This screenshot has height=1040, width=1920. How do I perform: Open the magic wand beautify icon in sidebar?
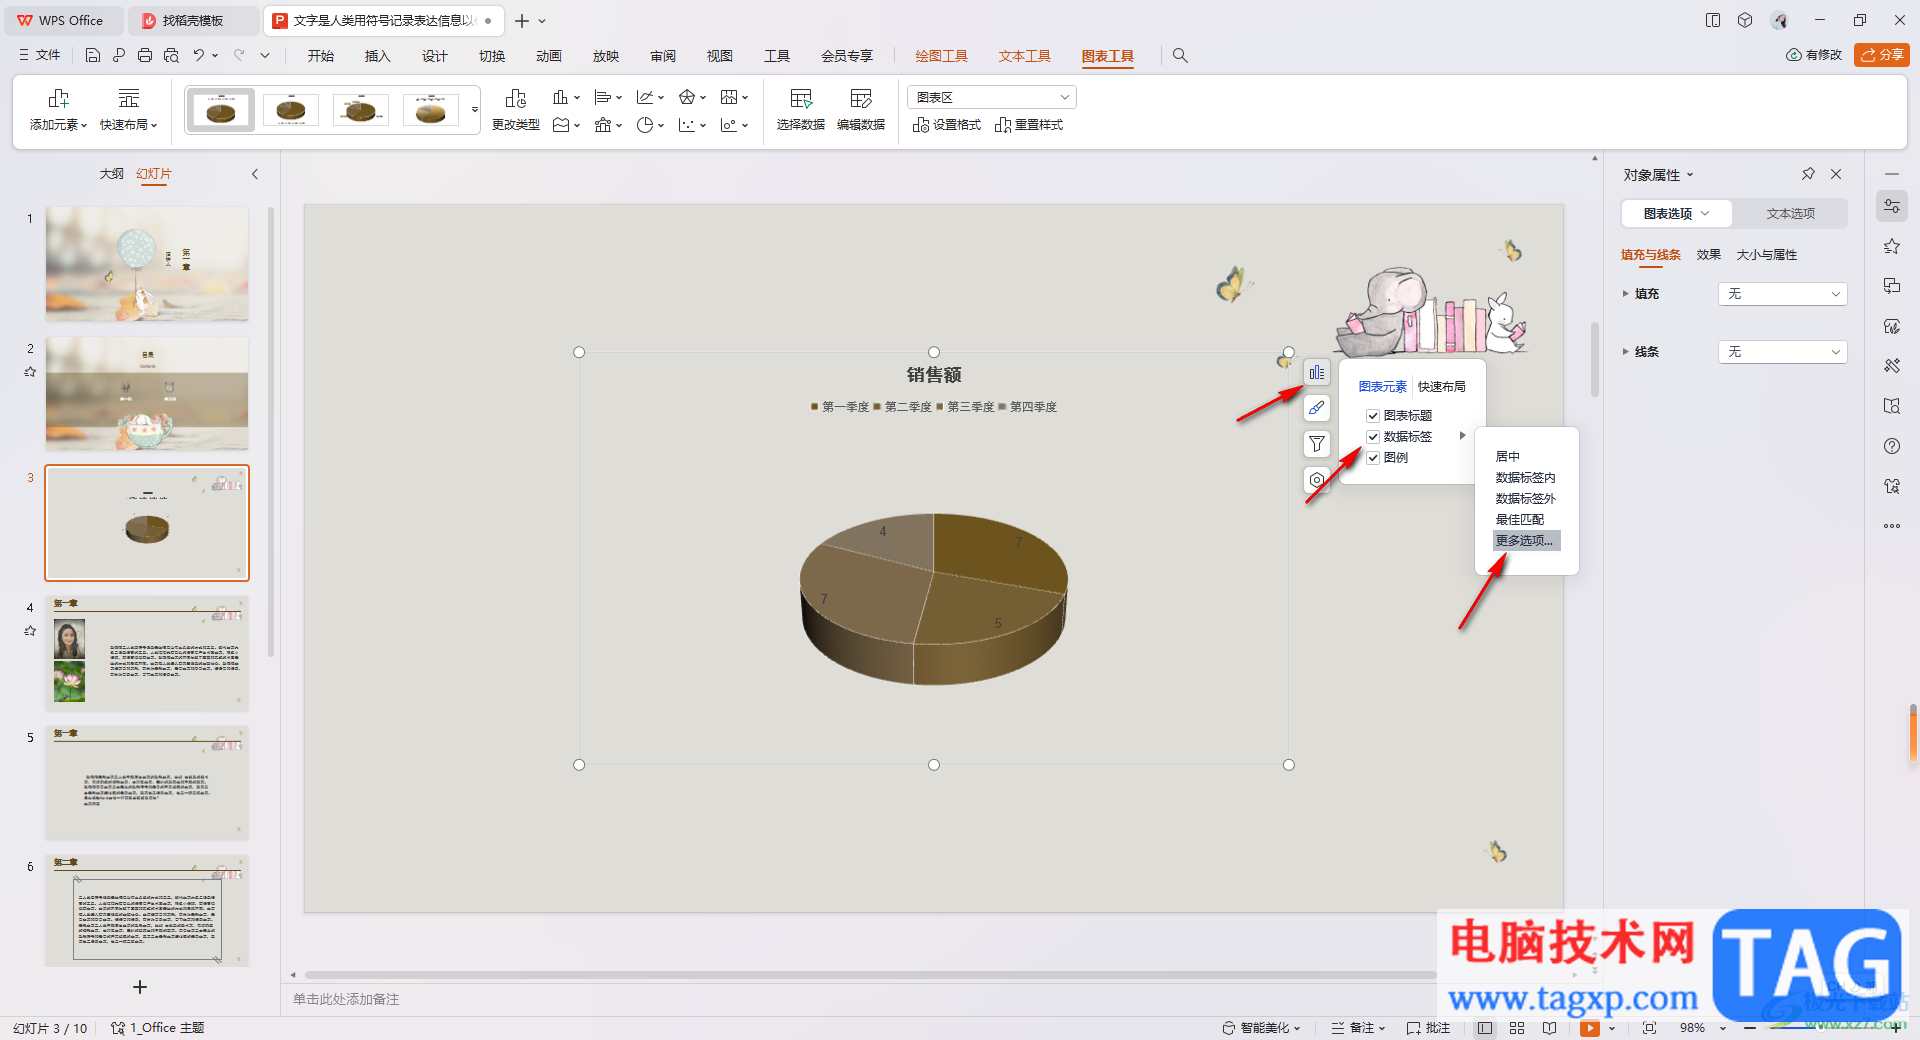(x=1892, y=366)
